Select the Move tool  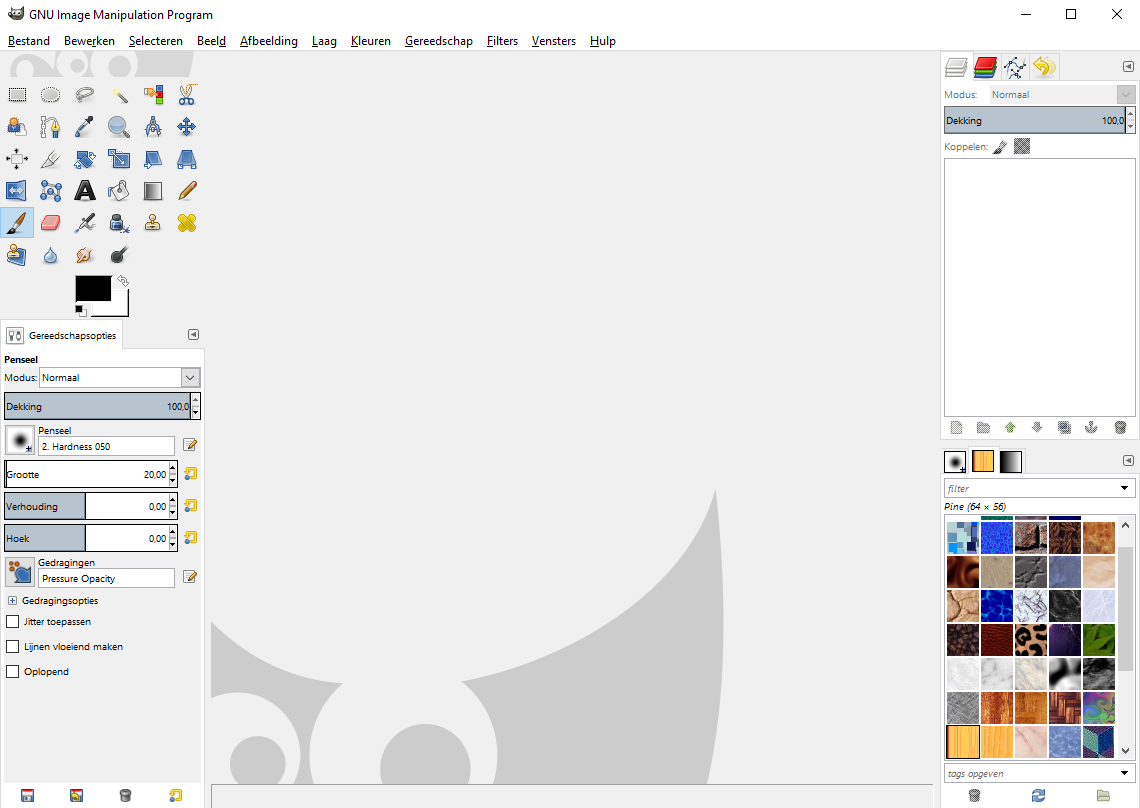(x=186, y=126)
